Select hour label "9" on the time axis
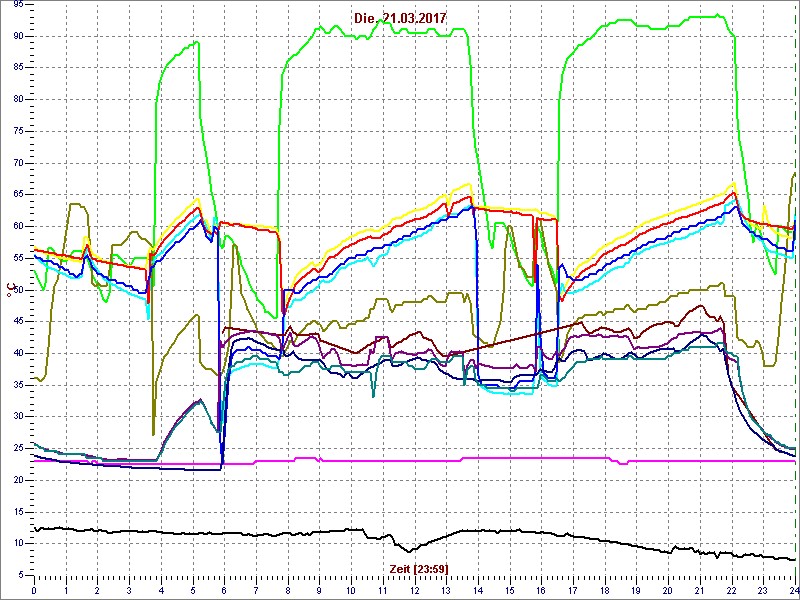 click(x=319, y=589)
